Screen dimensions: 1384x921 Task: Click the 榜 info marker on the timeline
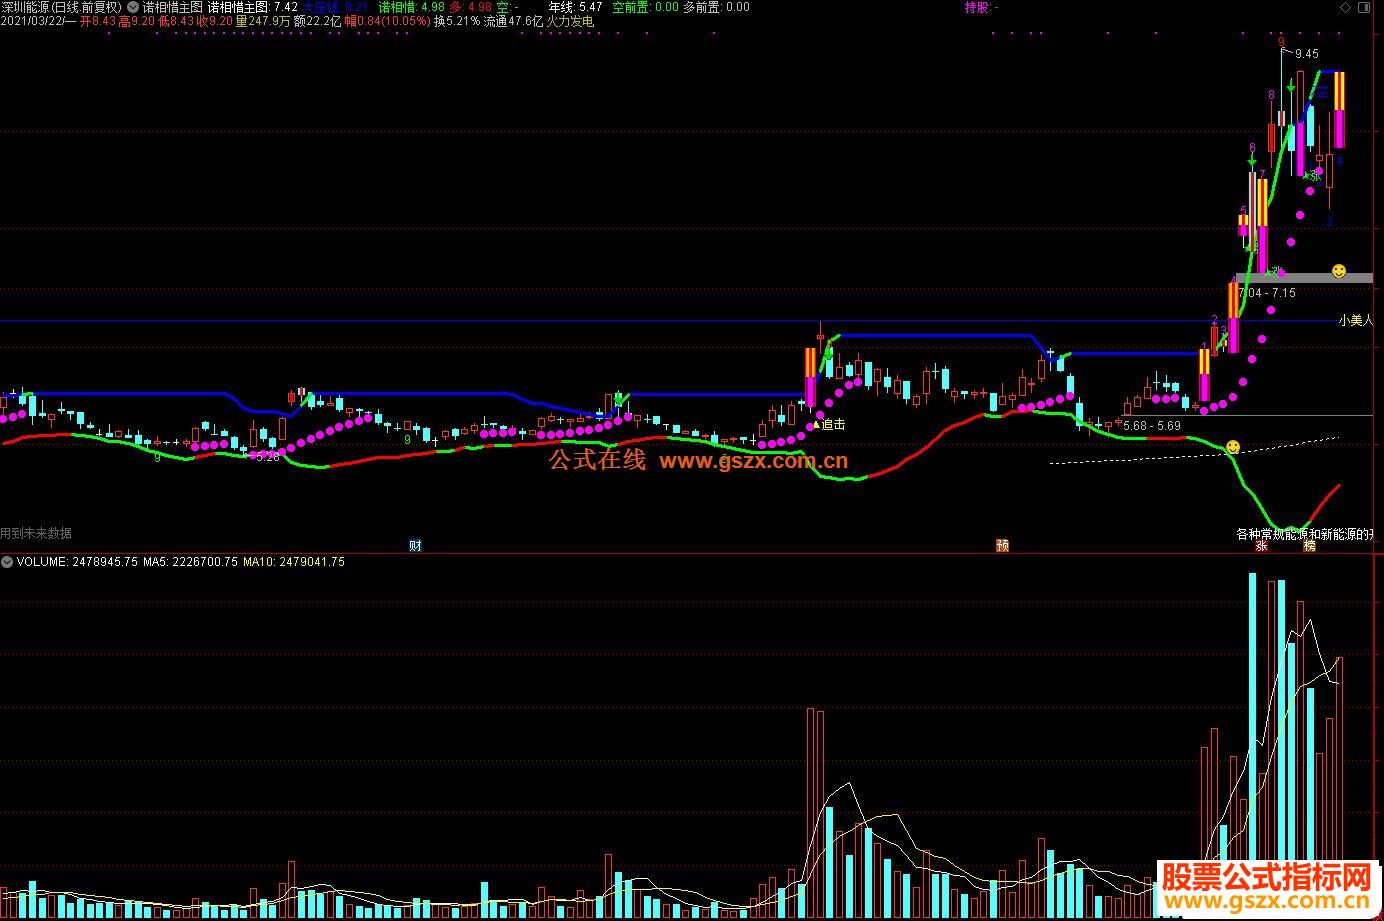pyautogui.click(x=1309, y=546)
